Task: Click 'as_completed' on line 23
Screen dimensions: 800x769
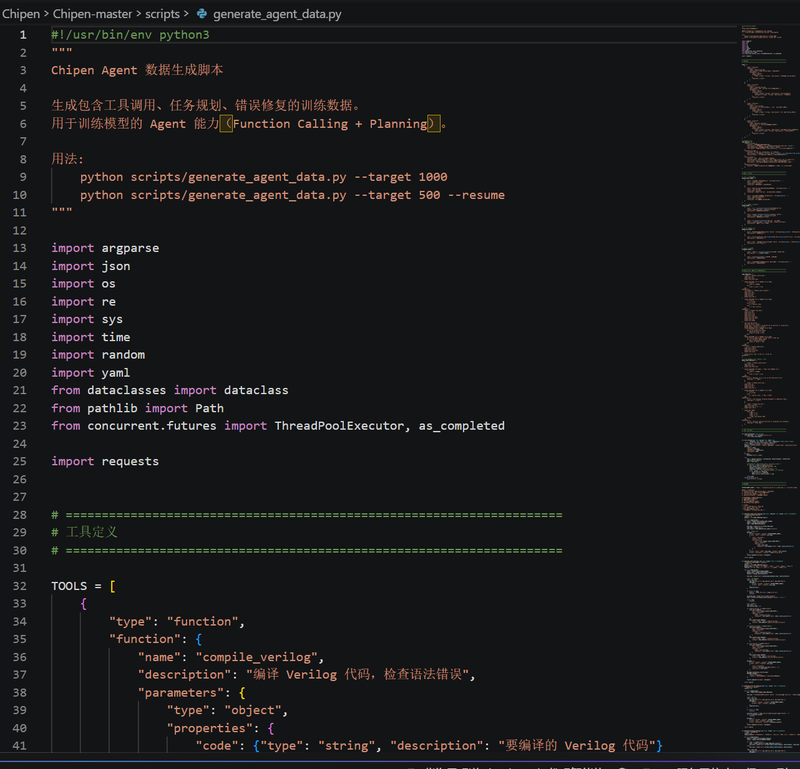Action: coord(462,426)
